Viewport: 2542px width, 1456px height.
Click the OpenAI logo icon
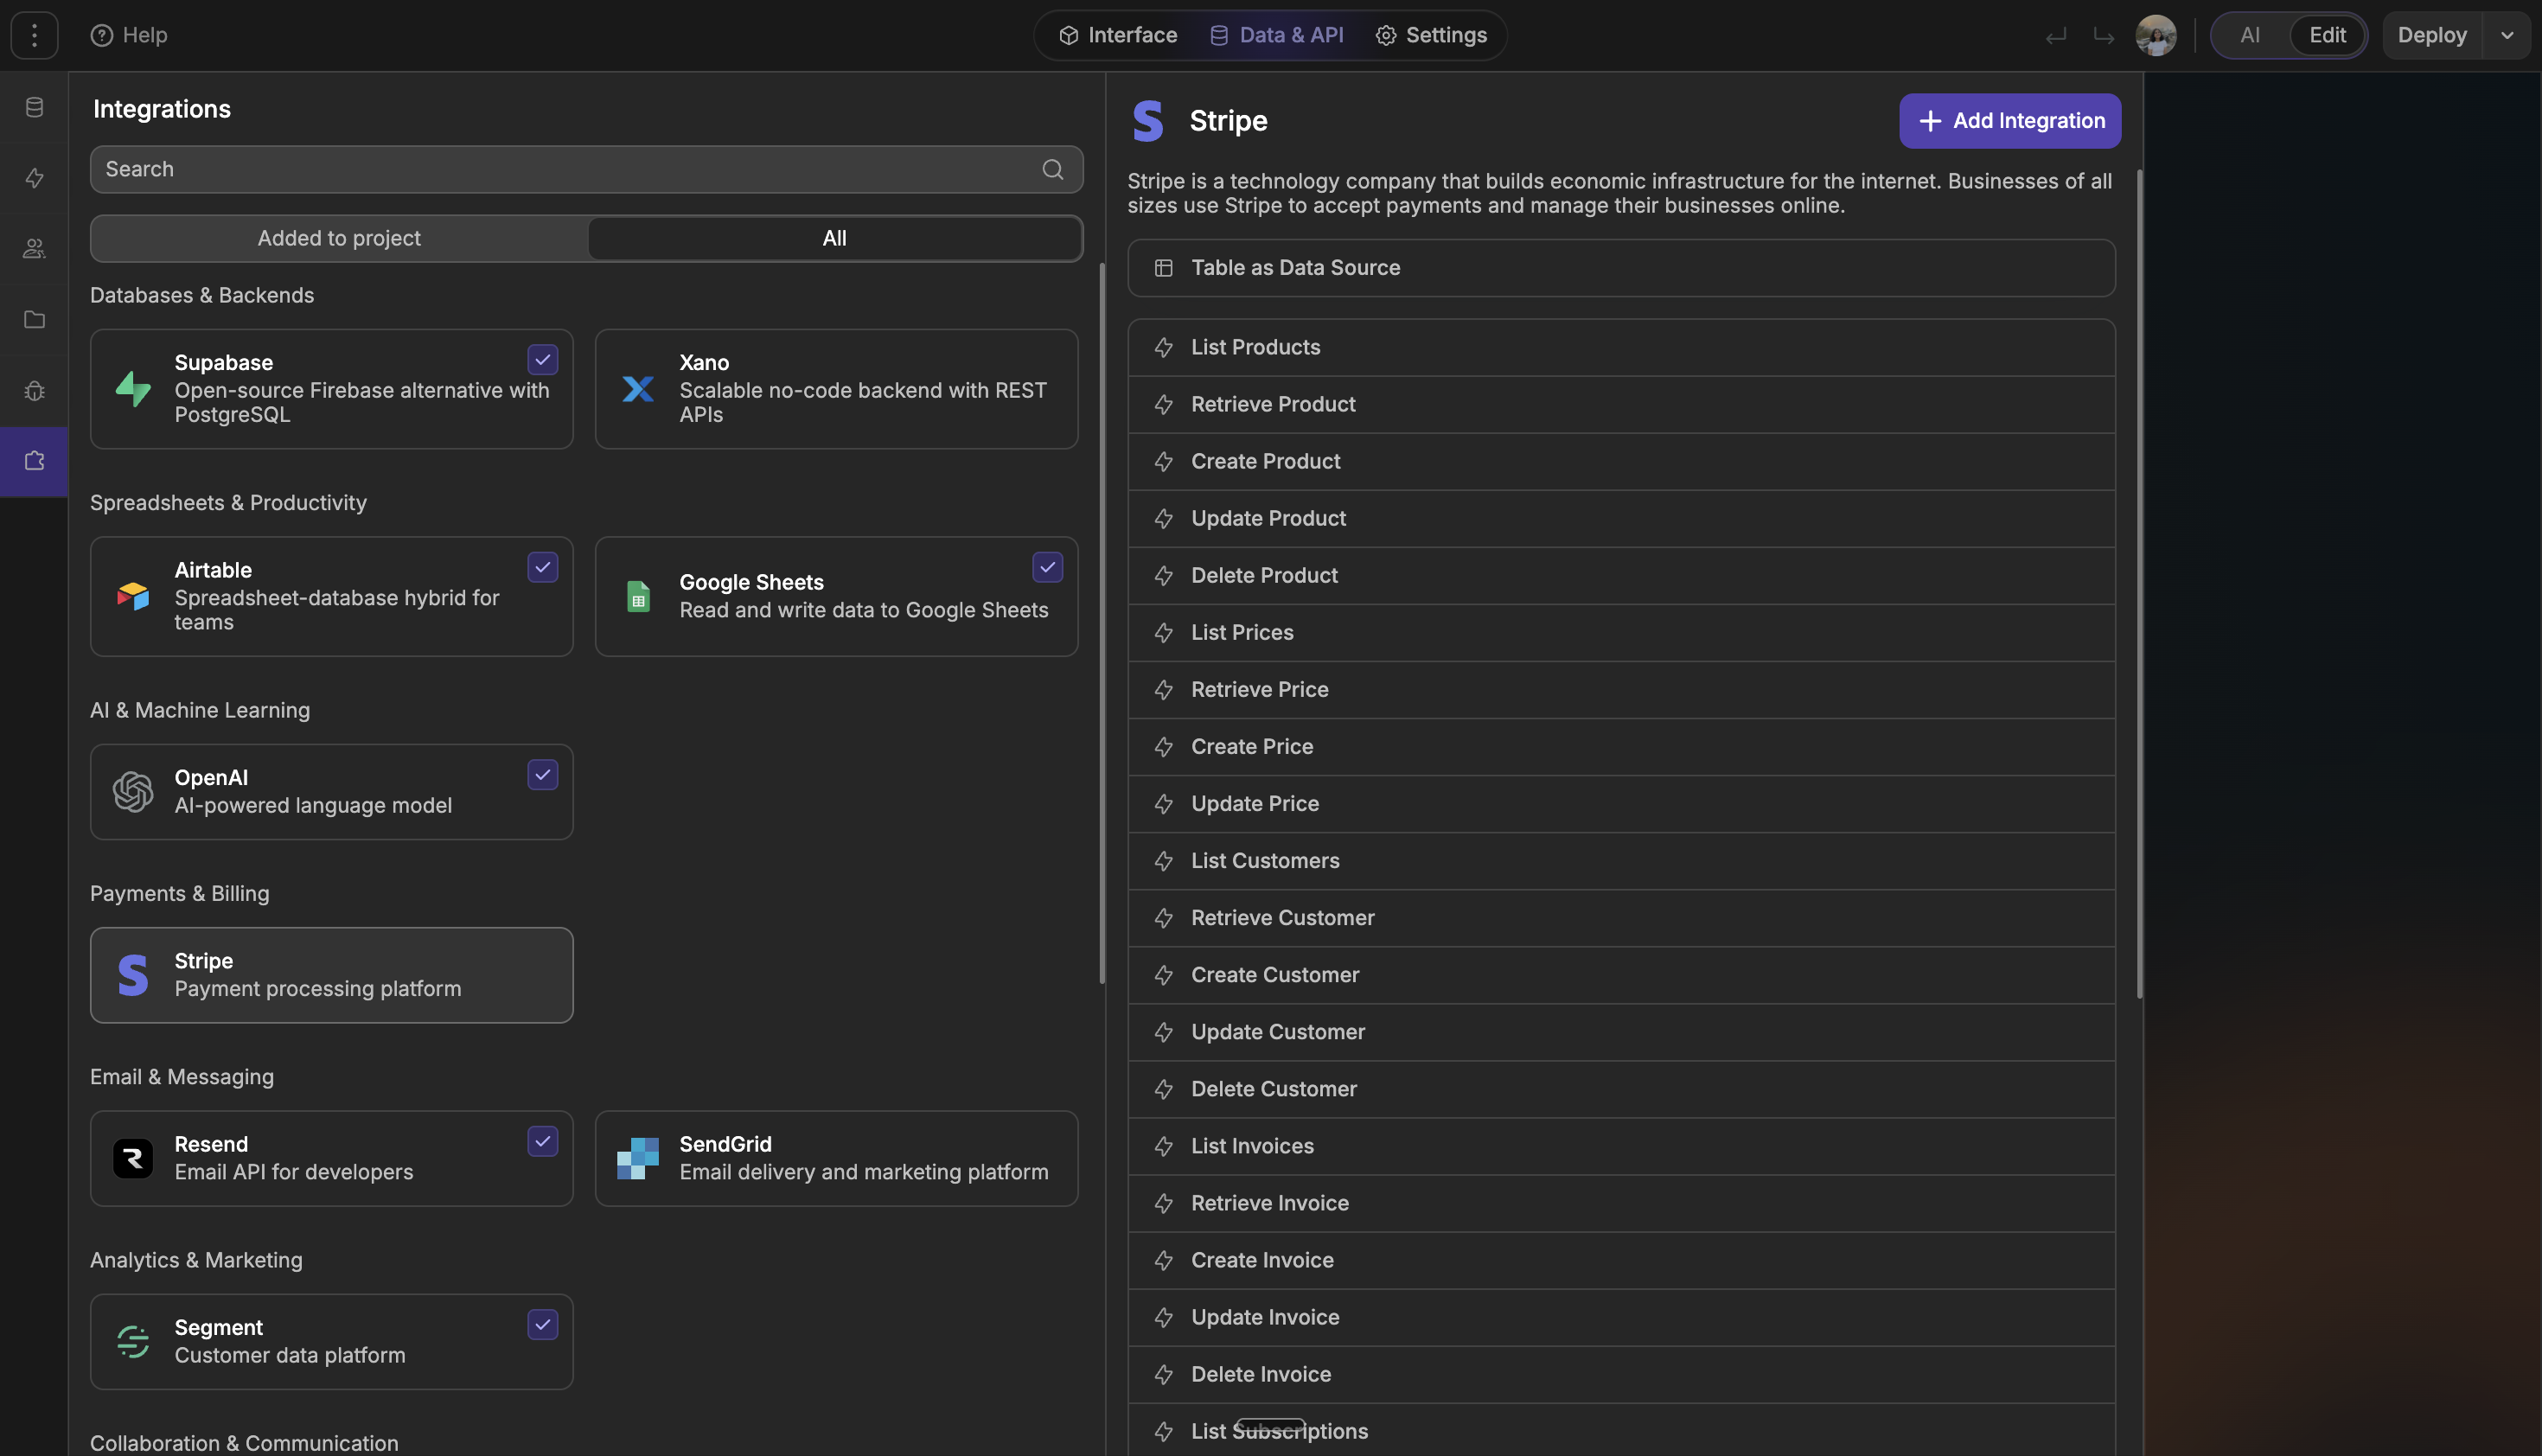[x=133, y=792]
